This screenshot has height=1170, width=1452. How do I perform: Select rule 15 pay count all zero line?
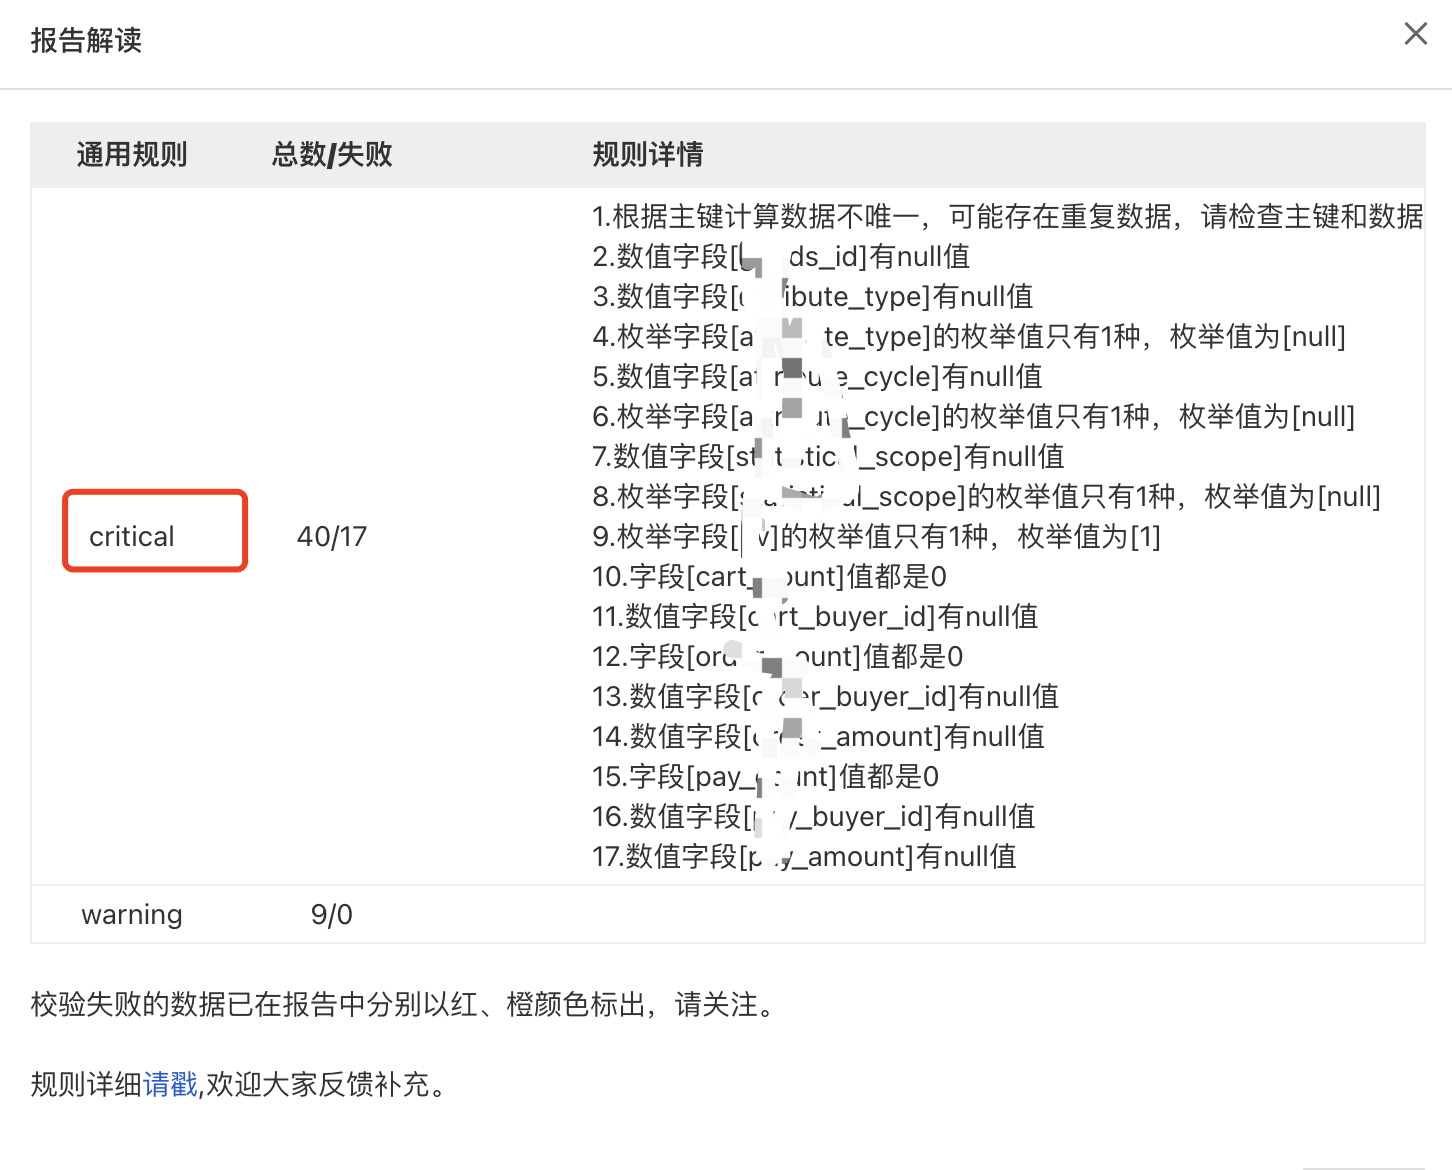coord(766,776)
